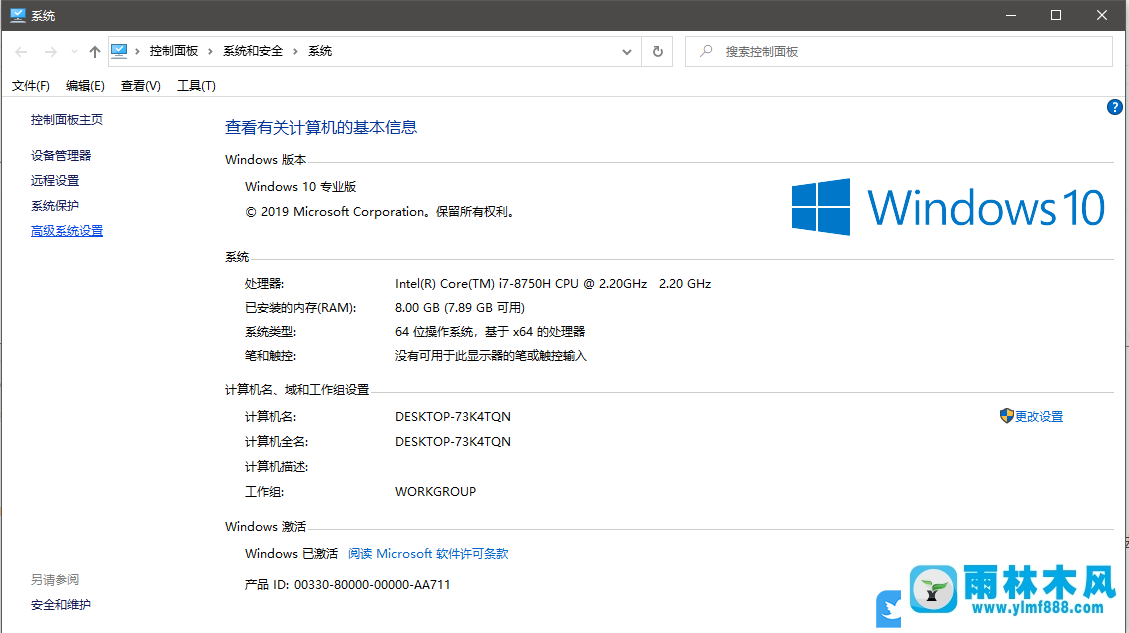Maximize the System window
This screenshot has height=633, width=1129.
pyautogui.click(x=1056, y=15)
